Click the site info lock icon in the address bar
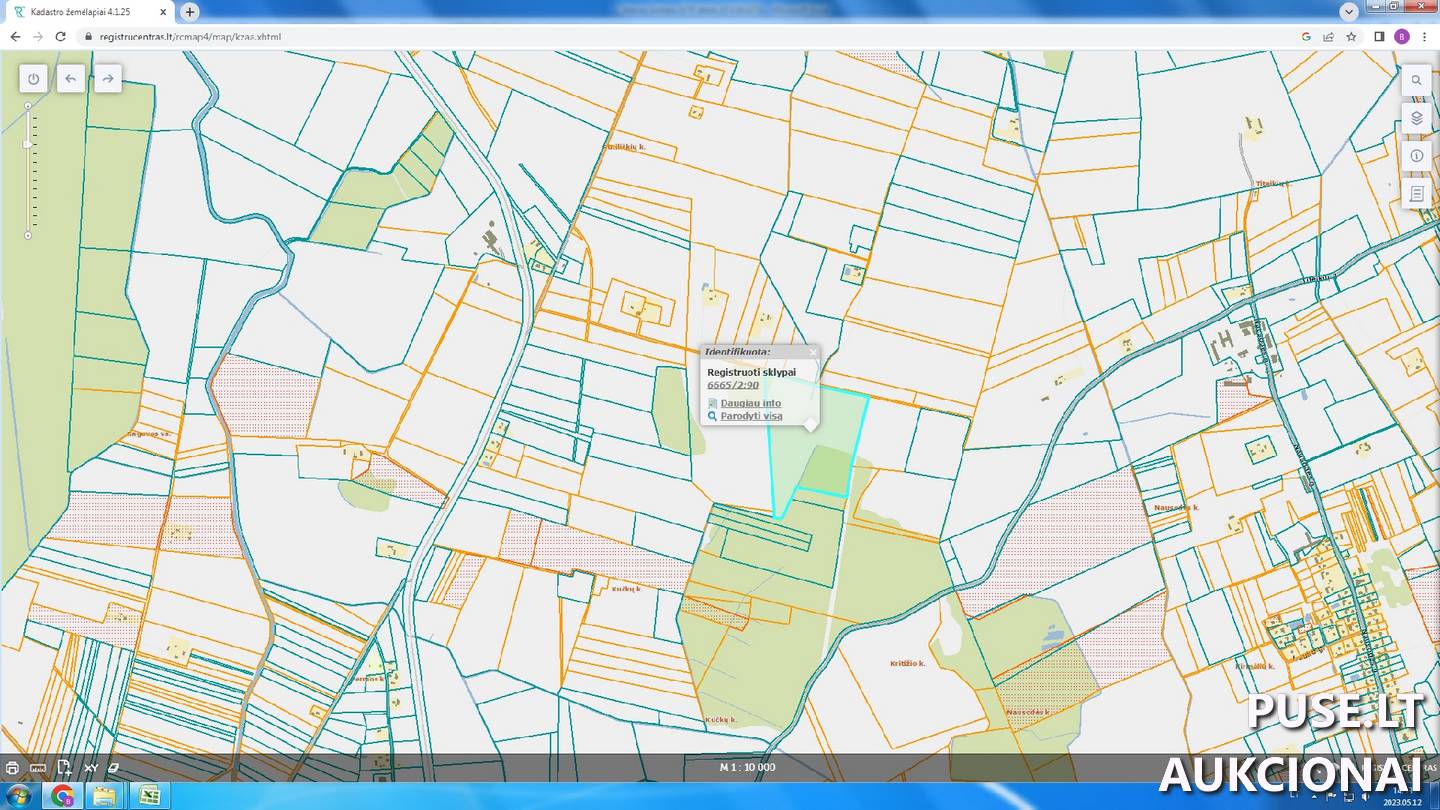 pos(89,37)
